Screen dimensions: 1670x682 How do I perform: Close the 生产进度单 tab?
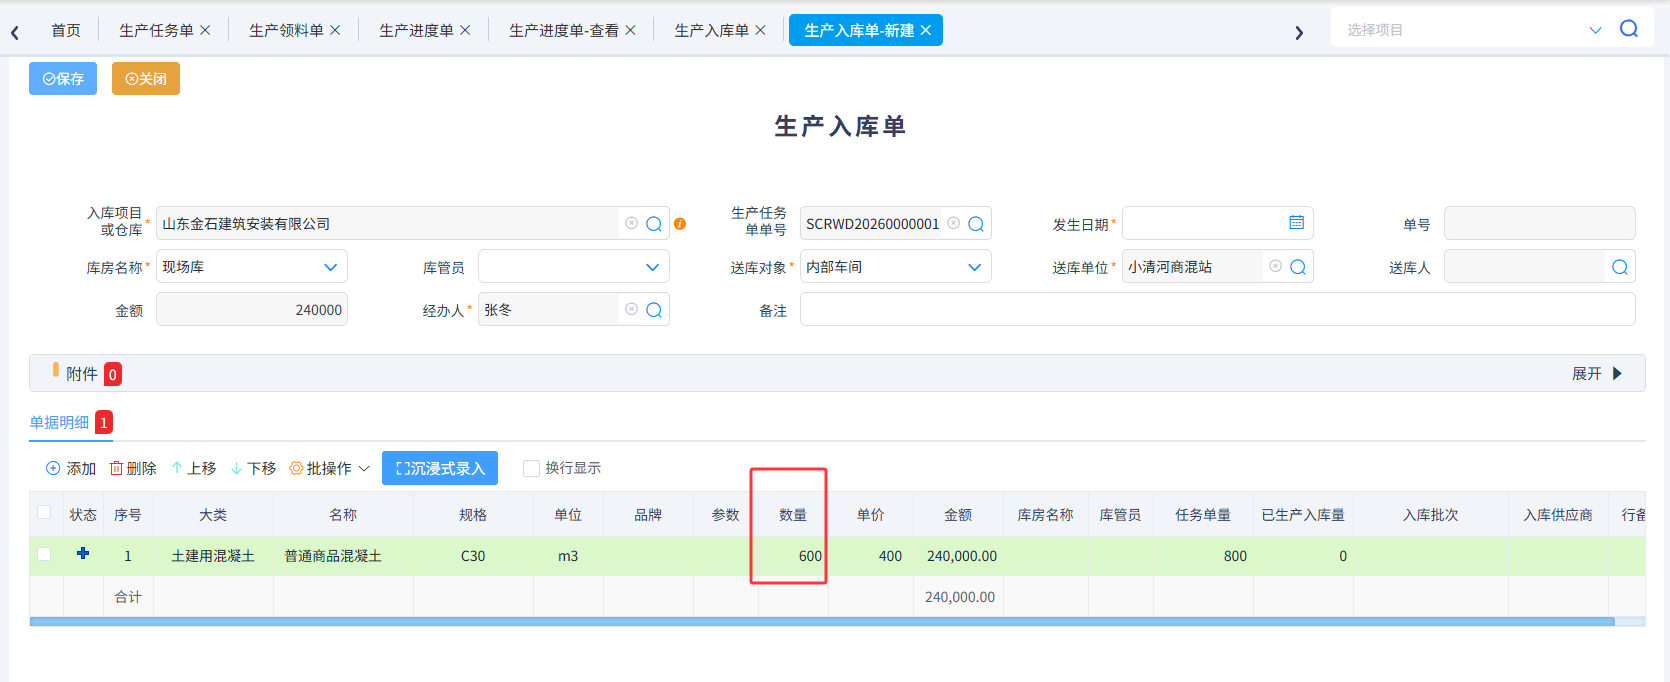pos(465,30)
